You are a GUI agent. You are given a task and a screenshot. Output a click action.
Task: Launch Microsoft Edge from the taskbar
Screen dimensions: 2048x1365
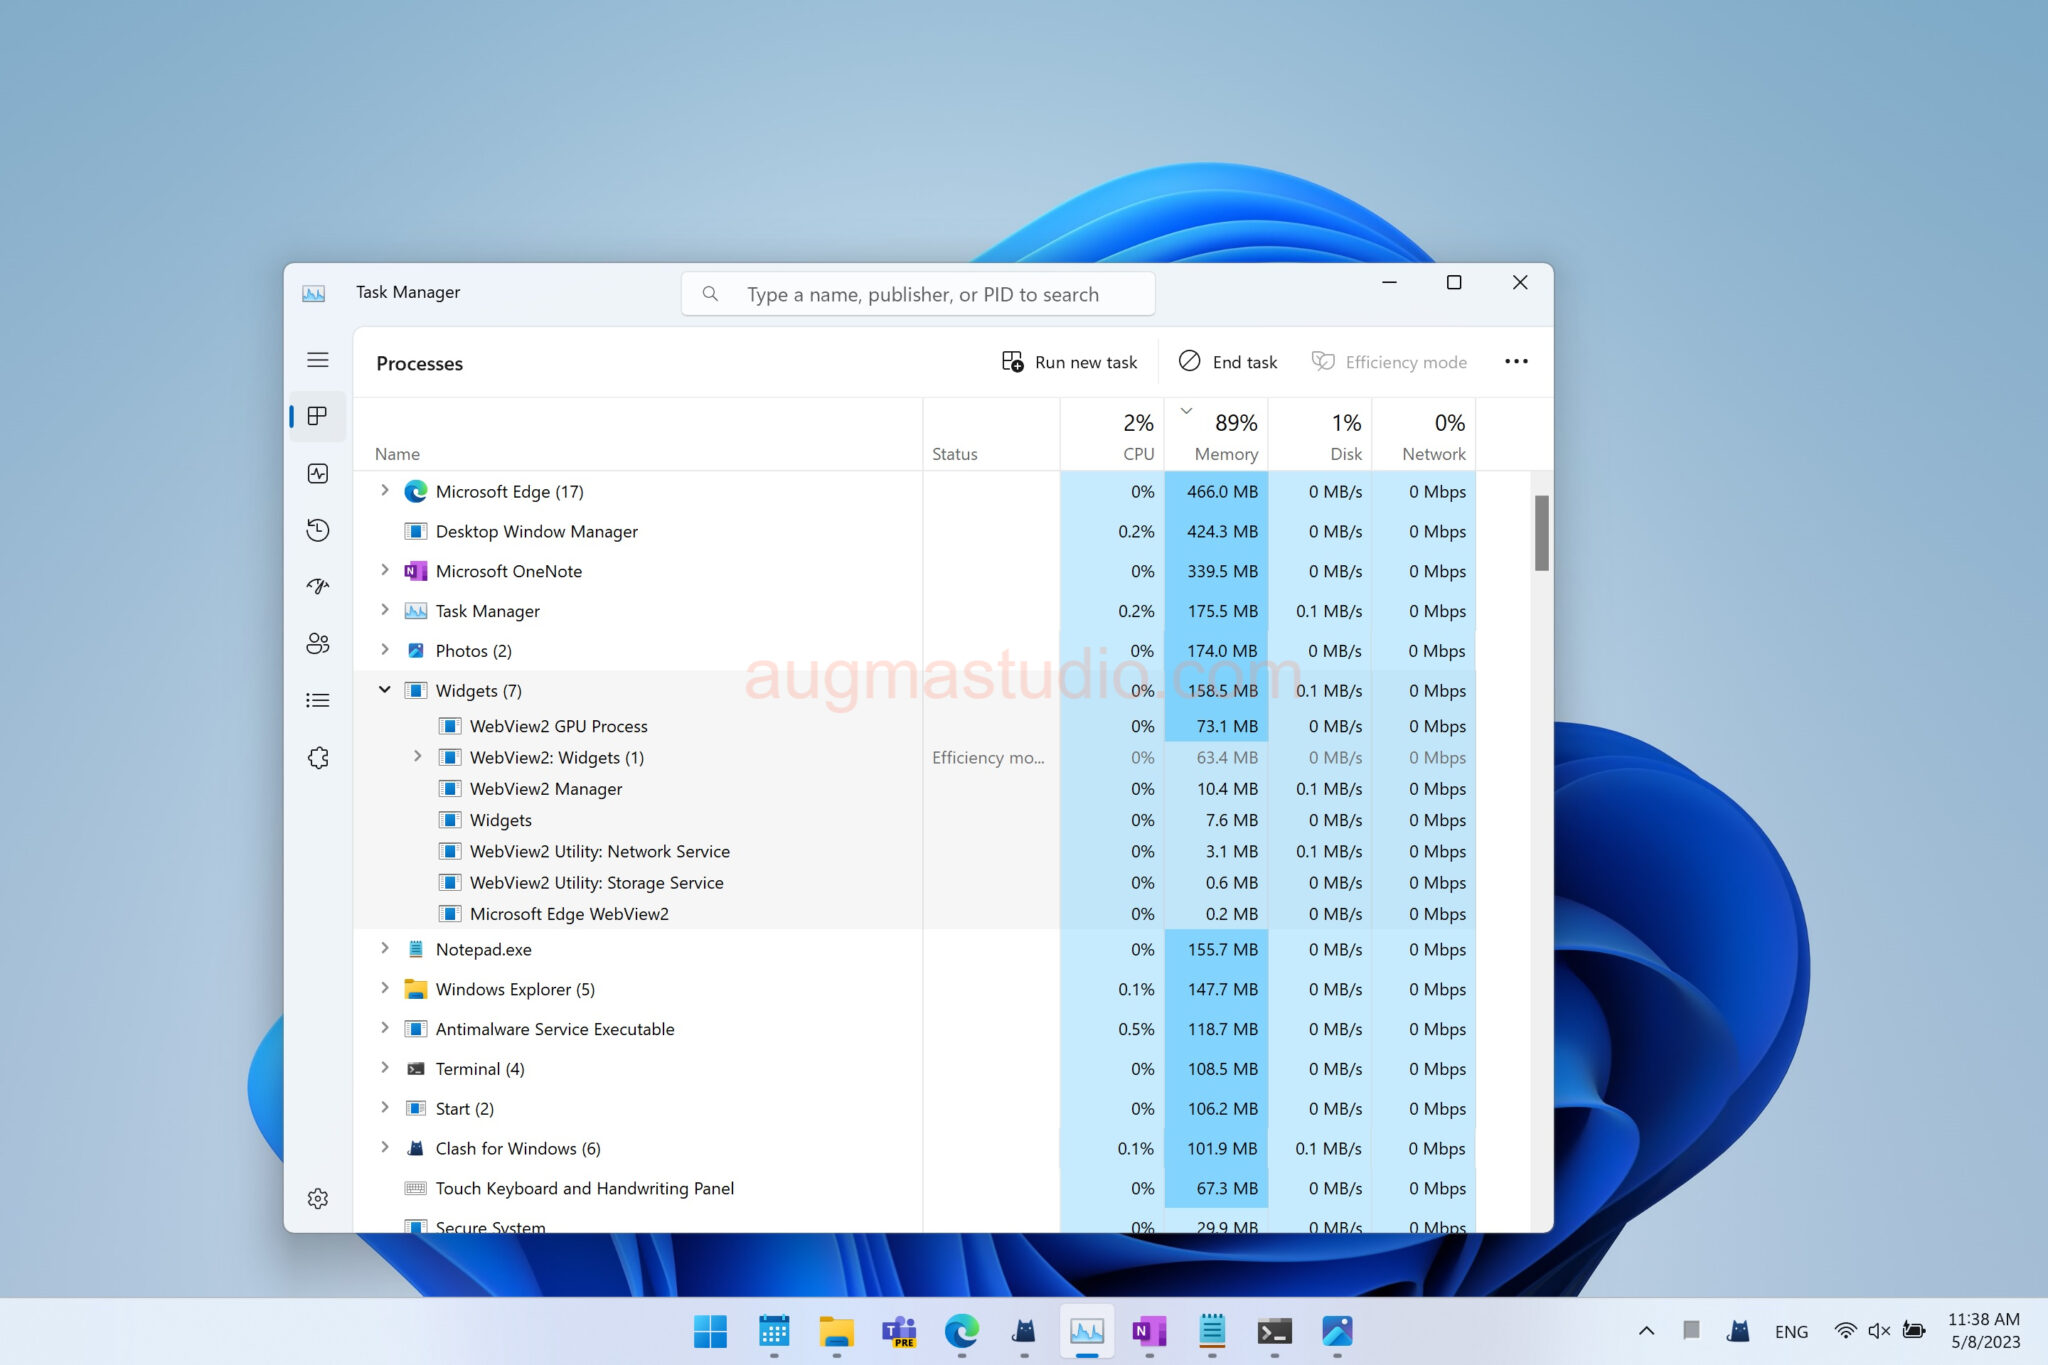point(962,1332)
